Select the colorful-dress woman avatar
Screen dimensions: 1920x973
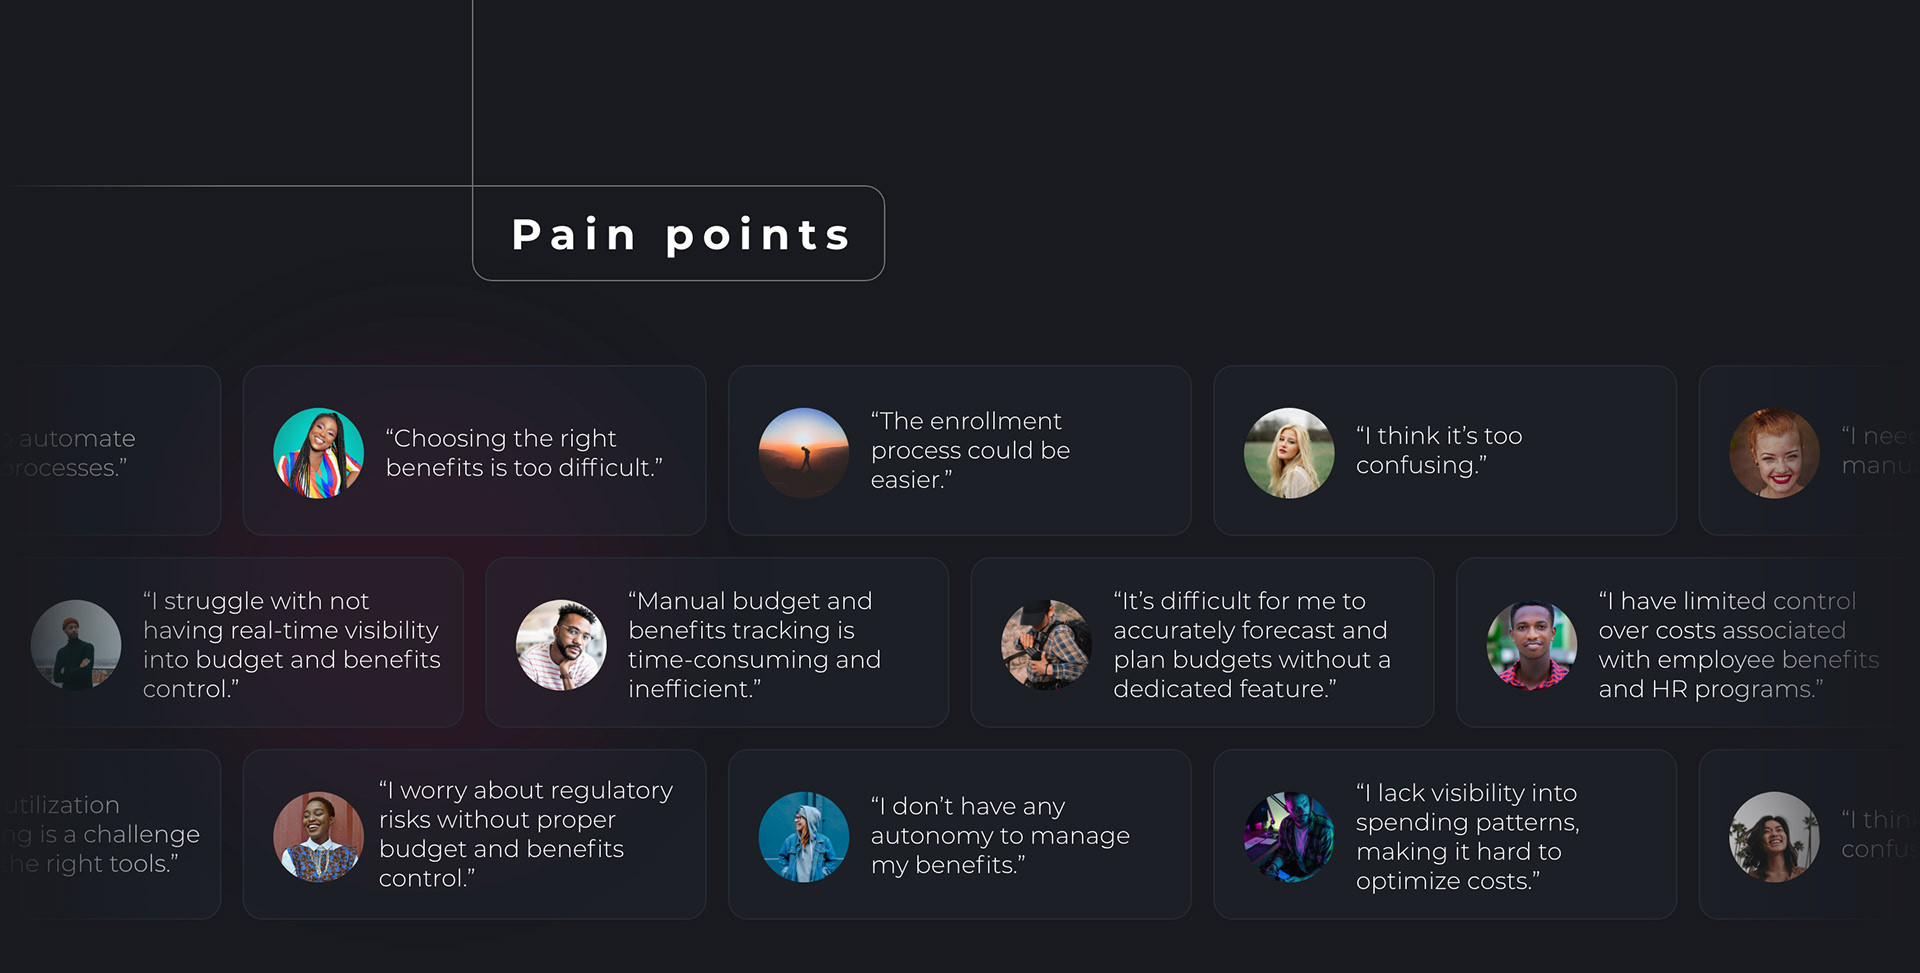point(319,452)
